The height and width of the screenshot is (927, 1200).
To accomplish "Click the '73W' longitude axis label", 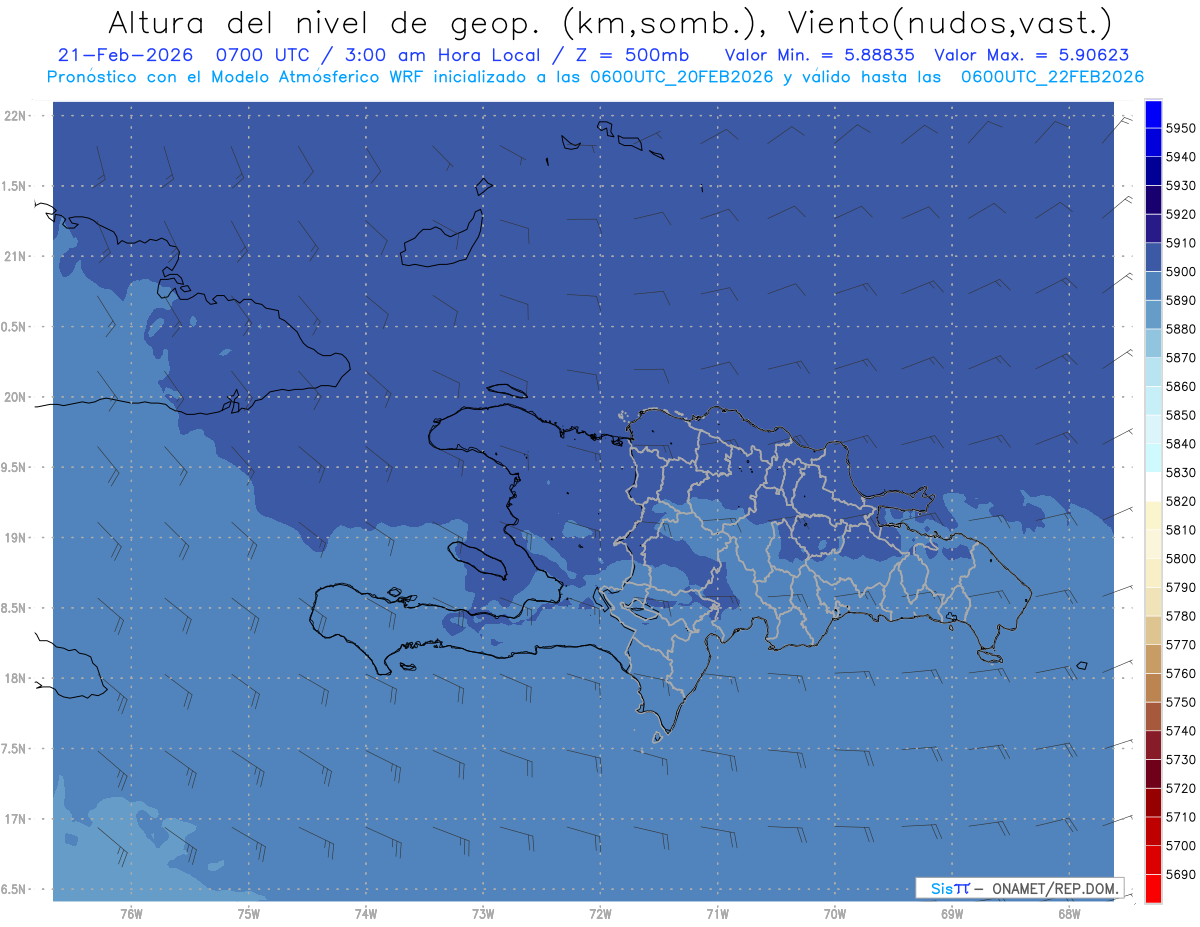I will [x=483, y=914].
